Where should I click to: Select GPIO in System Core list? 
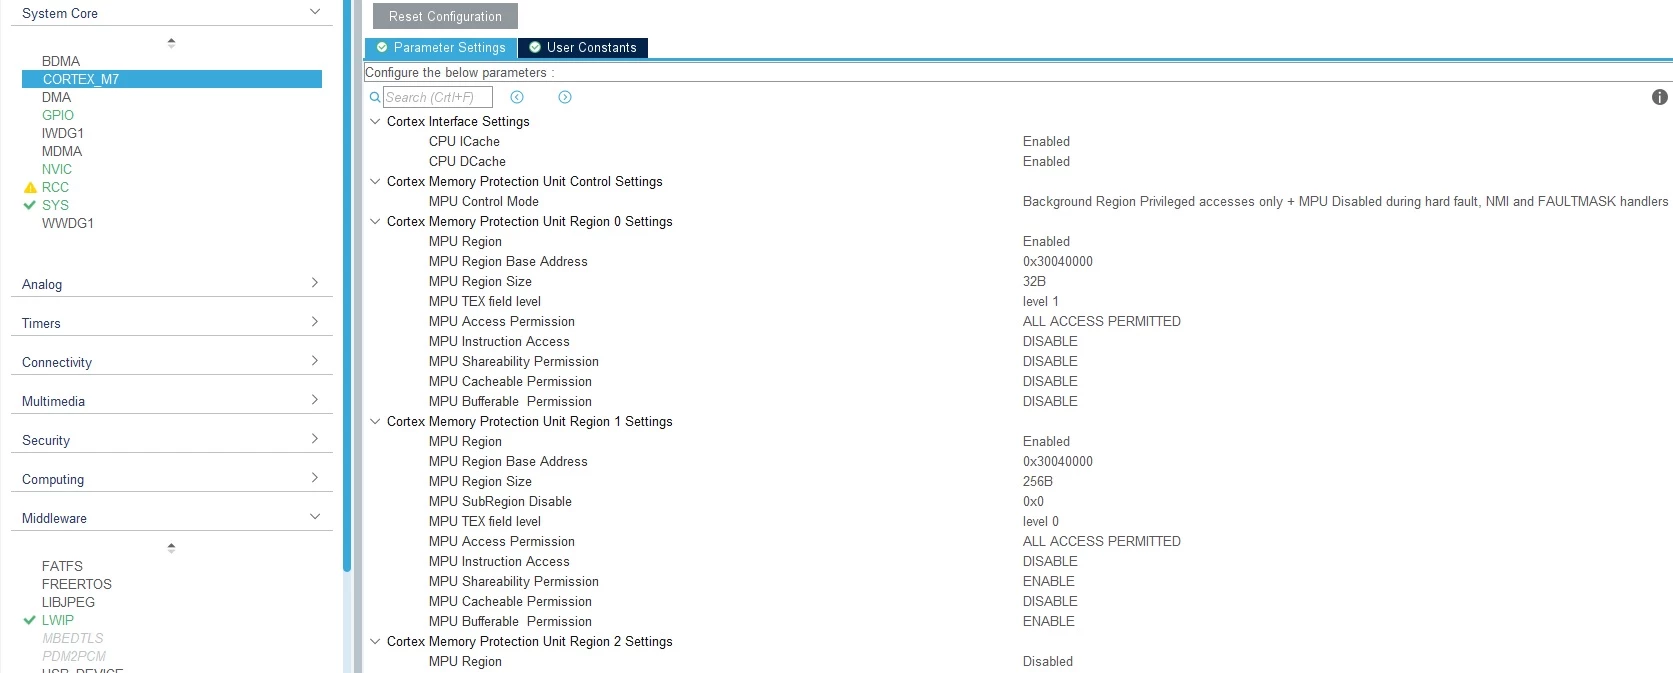[58, 115]
